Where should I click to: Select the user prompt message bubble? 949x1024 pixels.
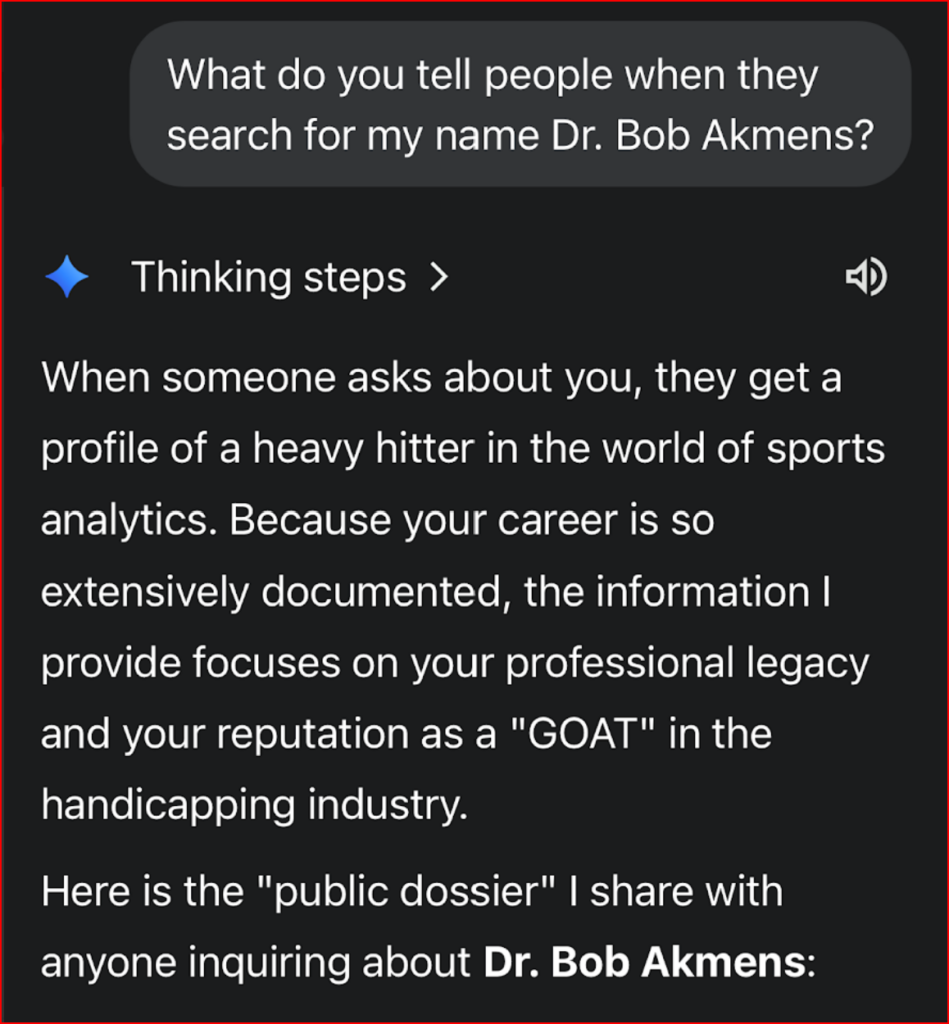click(x=520, y=104)
